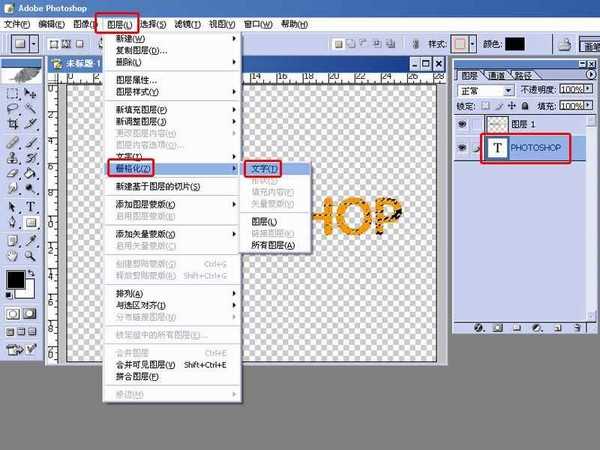The width and height of the screenshot is (600, 450).
Task: Open fill 填充 slider arrow
Action: click(x=588, y=105)
